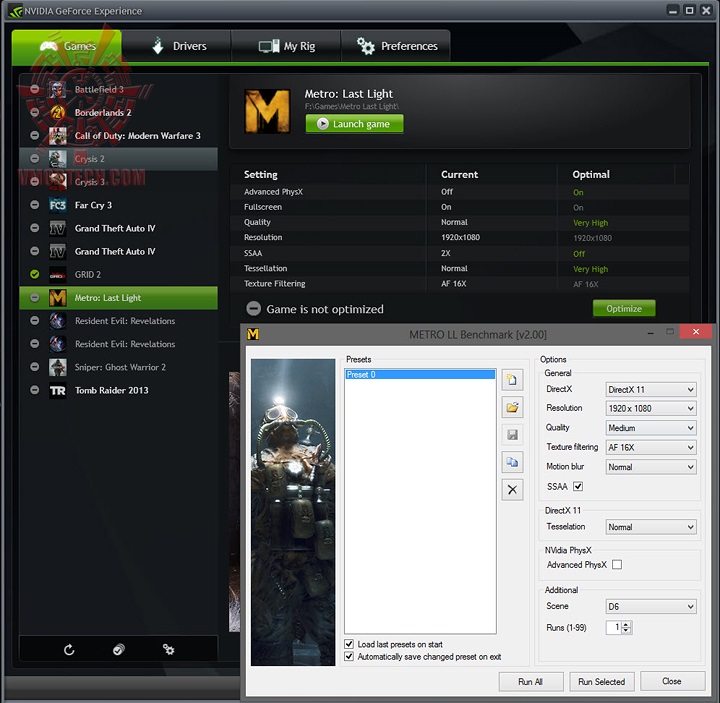Uncheck Automatically save changed preset on exit
The image size is (720, 703).
pos(349,656)
